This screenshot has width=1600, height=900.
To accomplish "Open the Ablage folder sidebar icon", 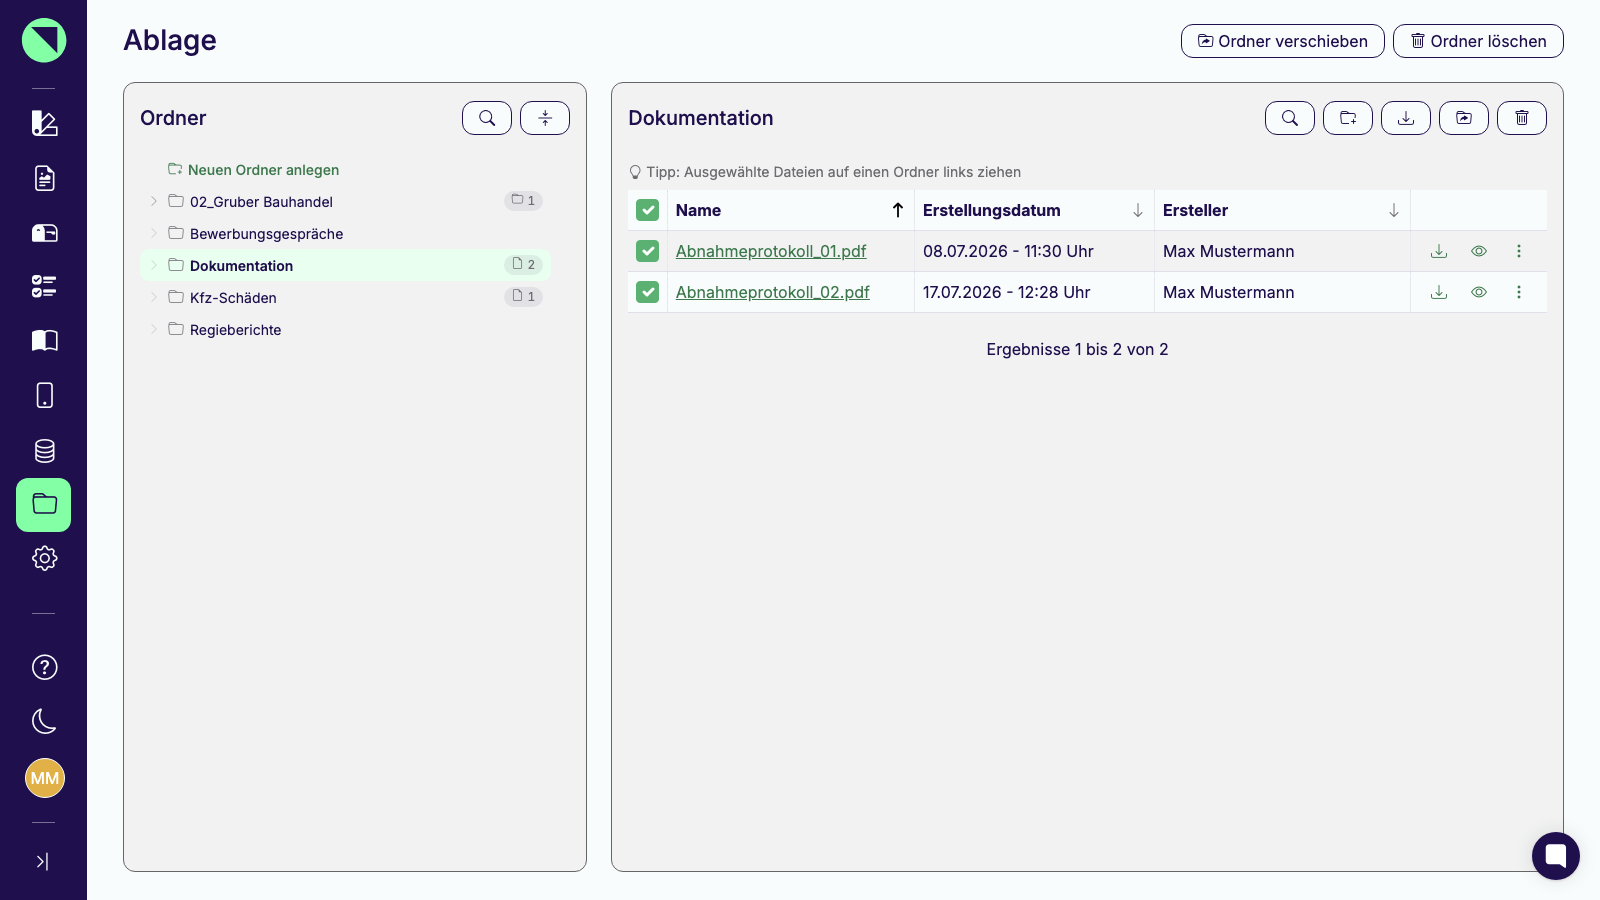I will (x=44, y=505).
